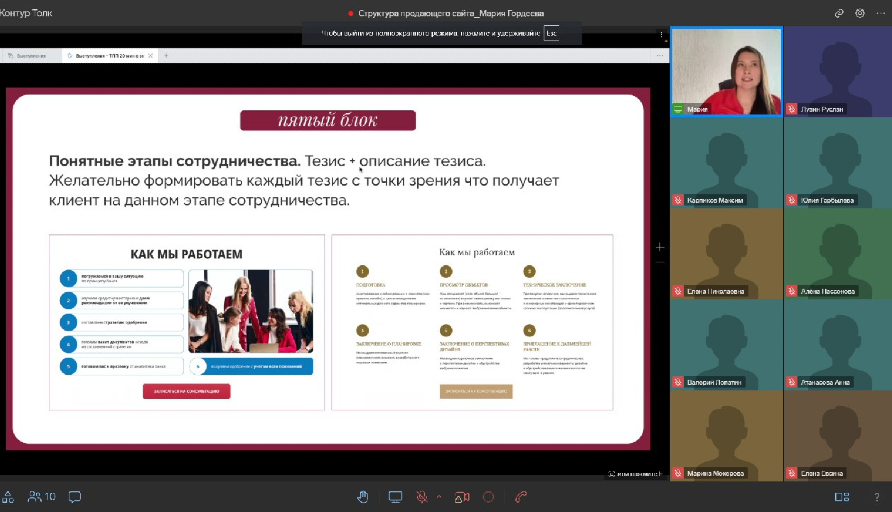Open the apps and integrations icon
Image resolution: width=892 pixels, height=512 pixels.
tap(8, 497)
